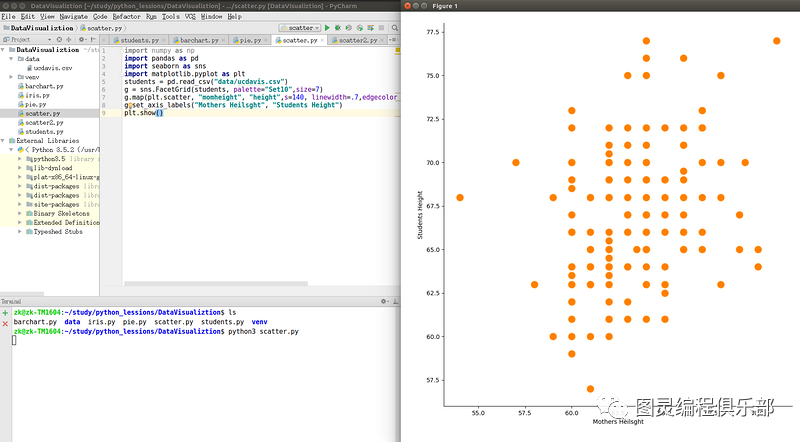Open the VCS menu
The height and width of the screenshot is (442, 800).
pos(190,16)
